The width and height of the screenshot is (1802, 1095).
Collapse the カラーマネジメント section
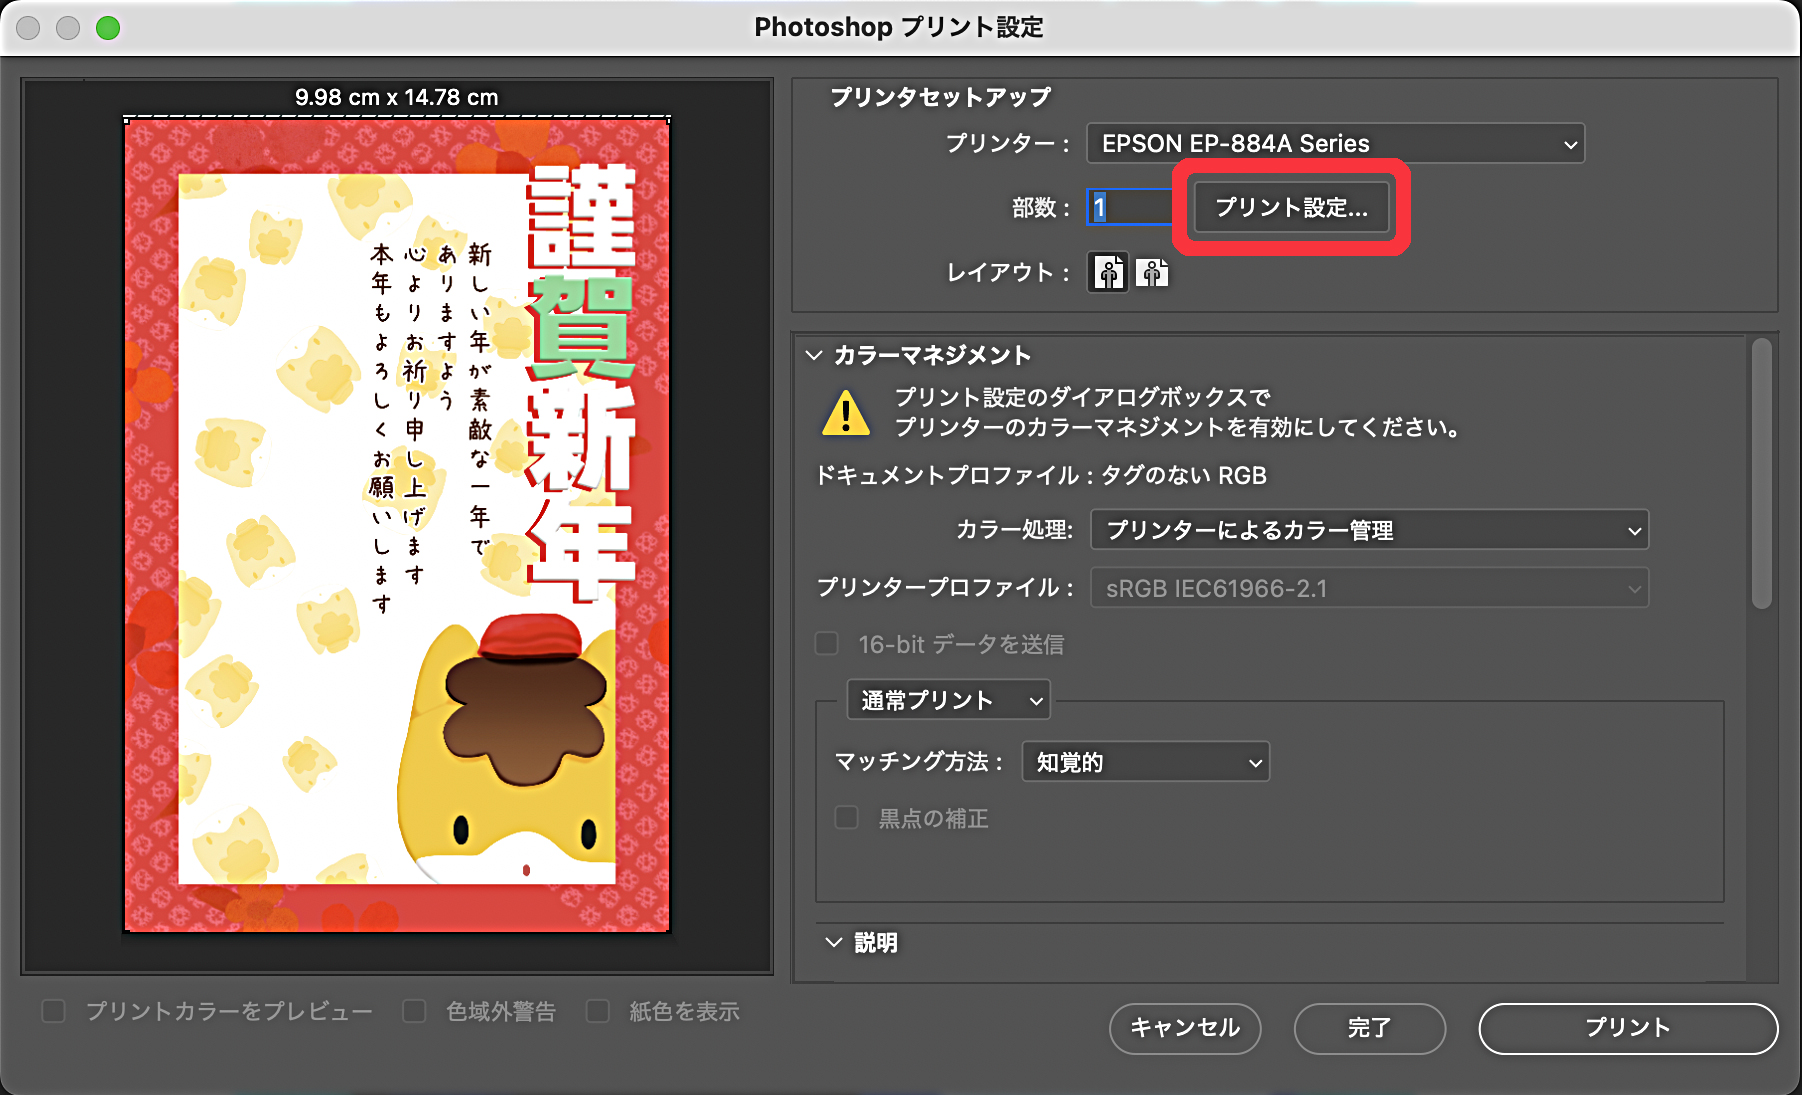click(x=814, y=355)
